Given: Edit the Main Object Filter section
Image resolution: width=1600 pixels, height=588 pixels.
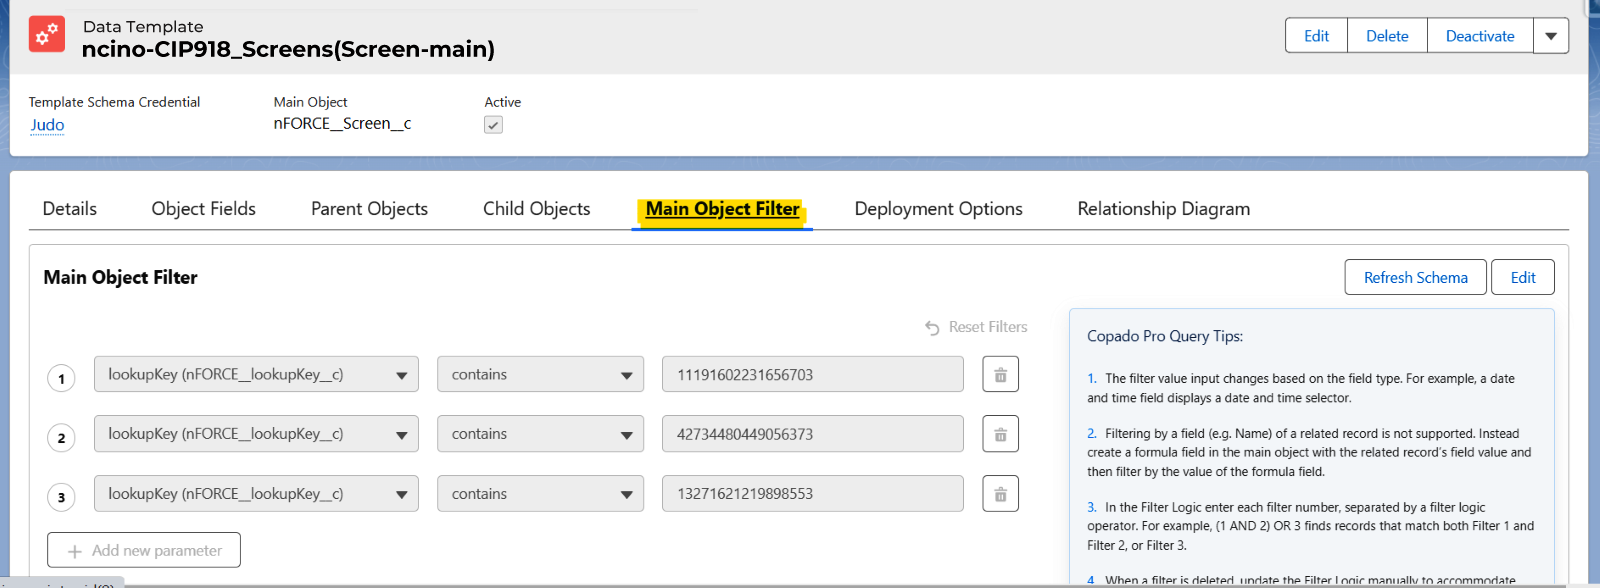Looking at the screenshot, I should click(x=1523, y=278).
